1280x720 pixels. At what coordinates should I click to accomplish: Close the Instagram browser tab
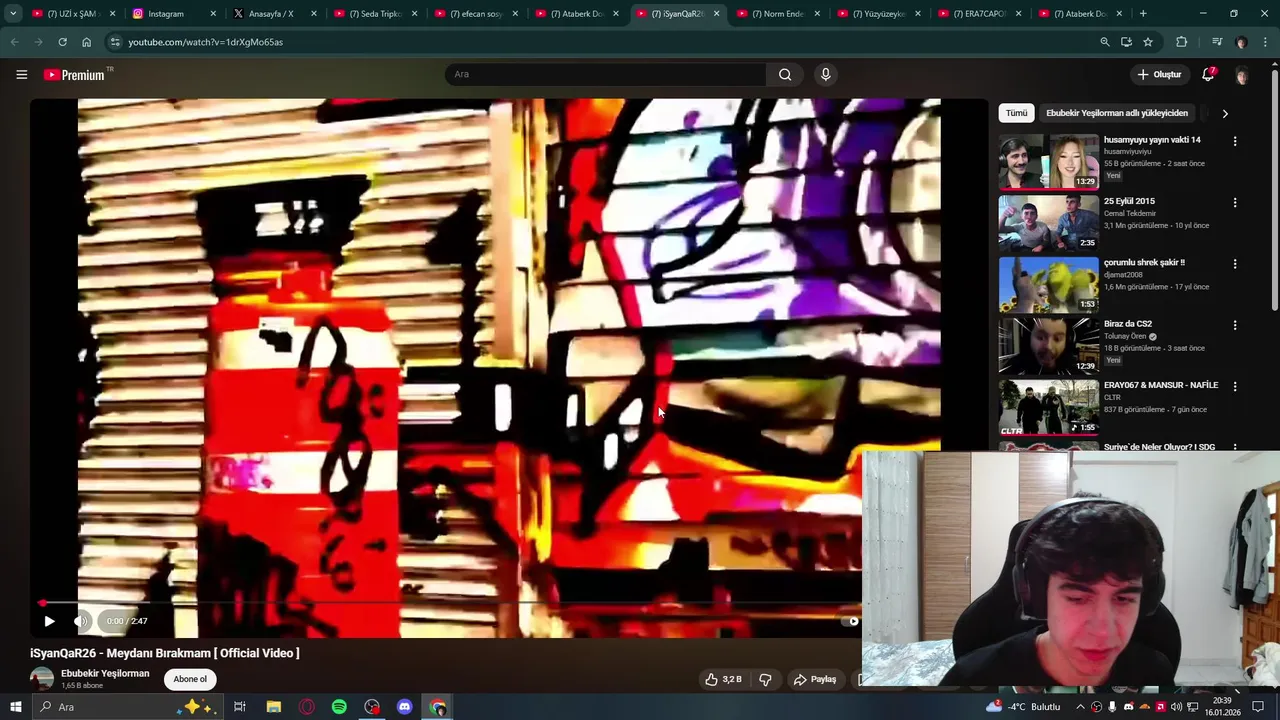(x=213, y=14)
